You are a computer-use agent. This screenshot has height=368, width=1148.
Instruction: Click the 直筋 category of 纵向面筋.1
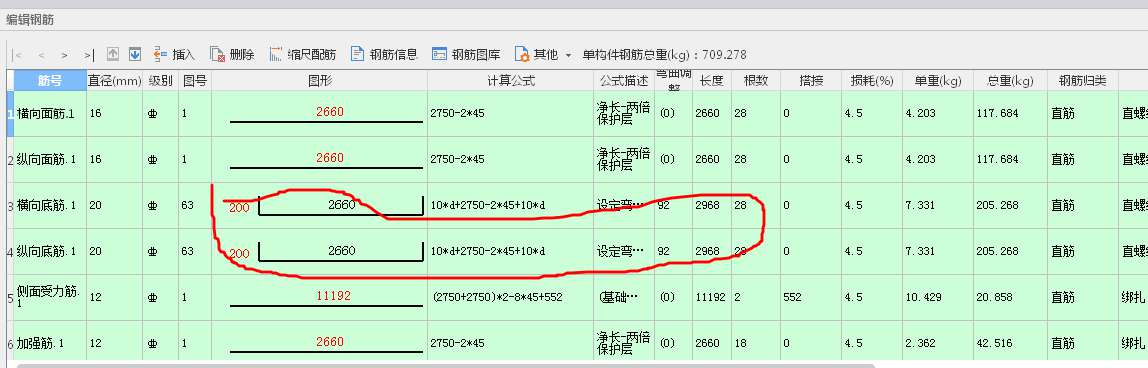click(1083, 159)
